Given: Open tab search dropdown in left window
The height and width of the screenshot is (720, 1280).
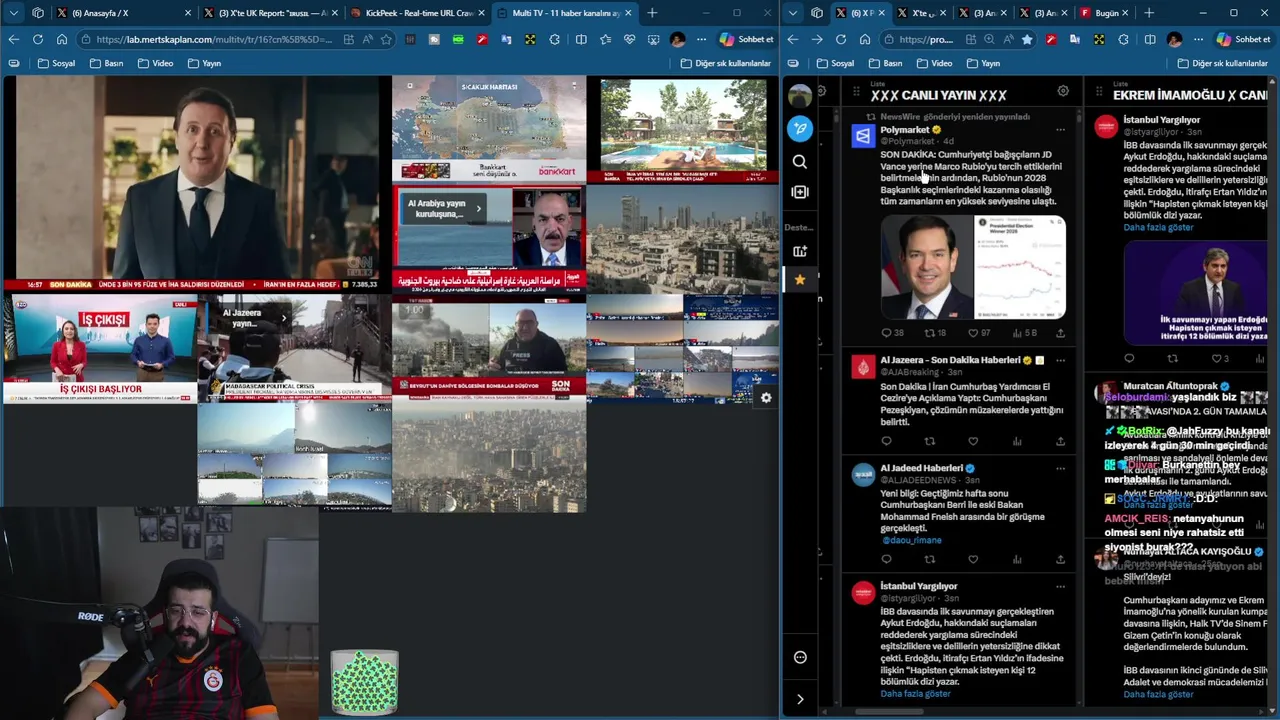Looking at the screenshot, I should [13, 13].
